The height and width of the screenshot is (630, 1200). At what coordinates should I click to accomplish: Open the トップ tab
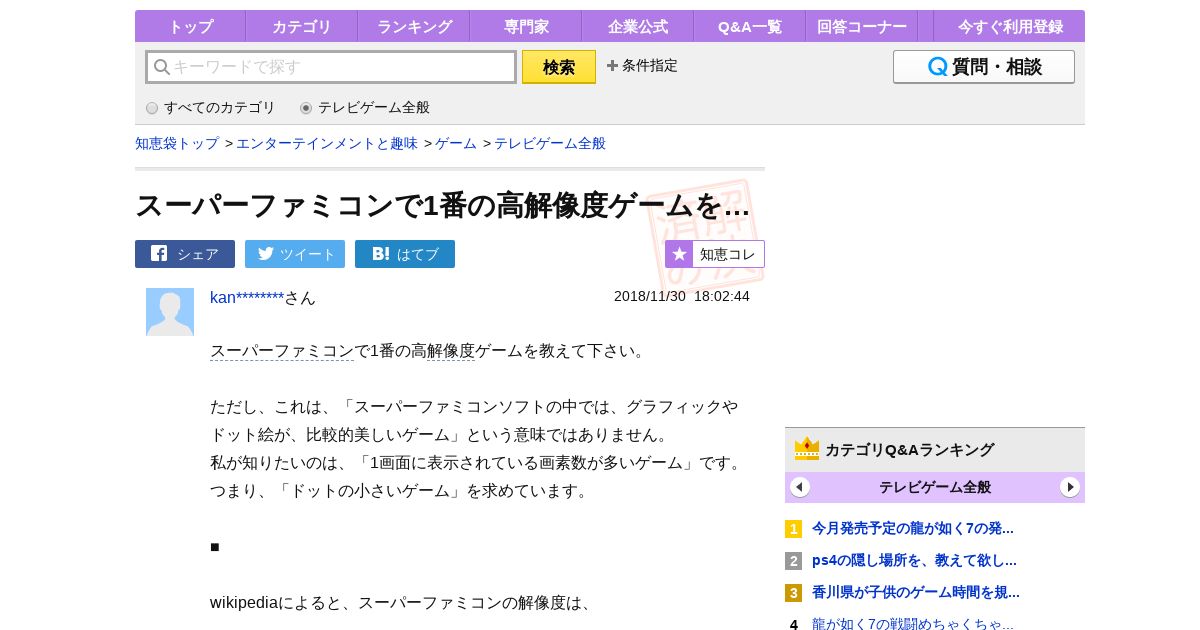[190, 26]
